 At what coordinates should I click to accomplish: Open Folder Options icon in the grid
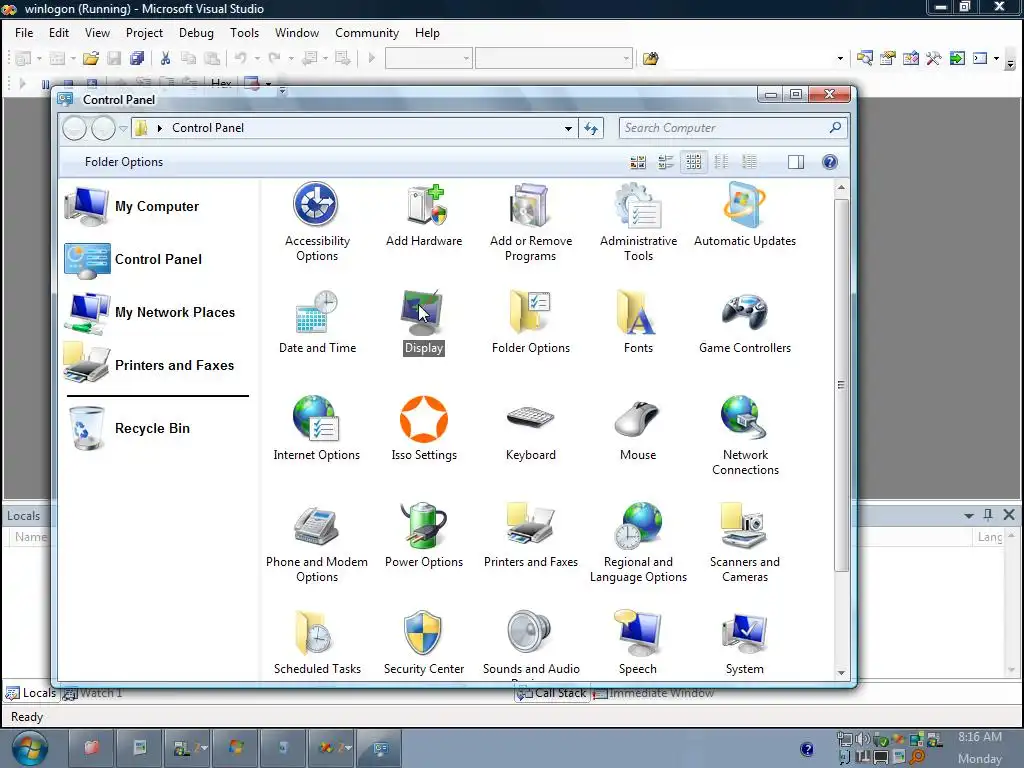coord(530,322)
